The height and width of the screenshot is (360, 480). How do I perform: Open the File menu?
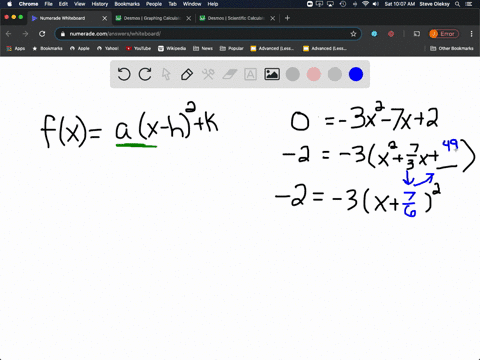point(49,4)
